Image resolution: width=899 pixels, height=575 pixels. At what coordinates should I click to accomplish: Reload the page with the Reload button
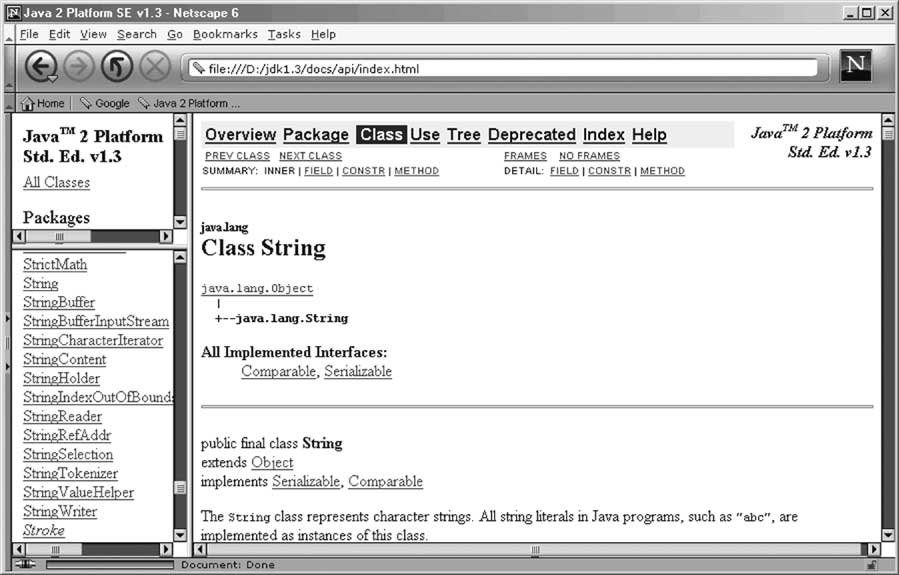(x=117, y=67)
